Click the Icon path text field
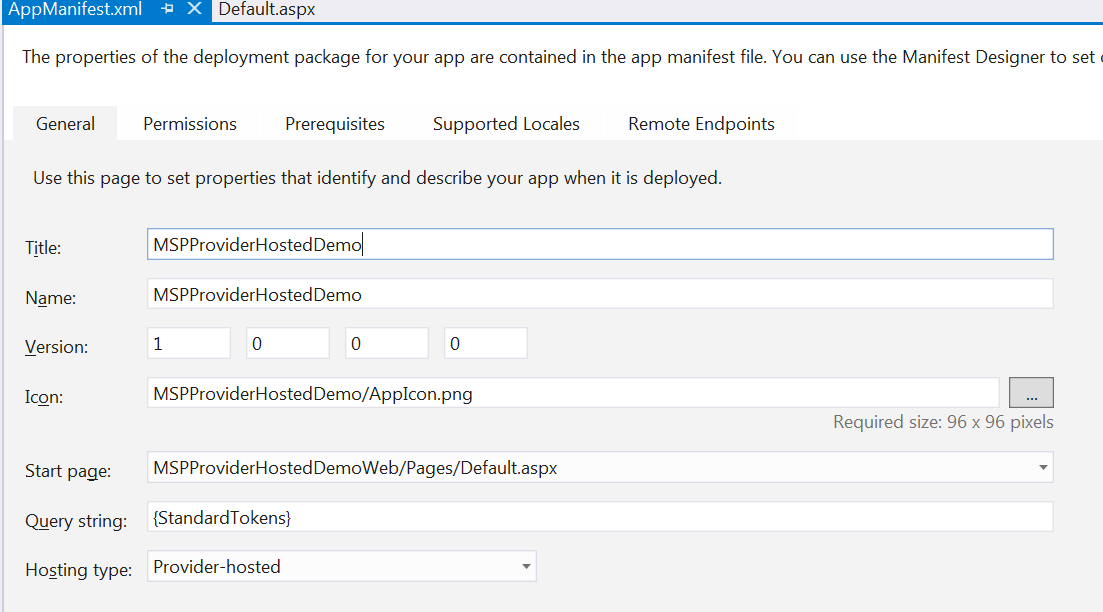Image resolution: width=1103 pixels, height=612 pixels. pos(573,393)
